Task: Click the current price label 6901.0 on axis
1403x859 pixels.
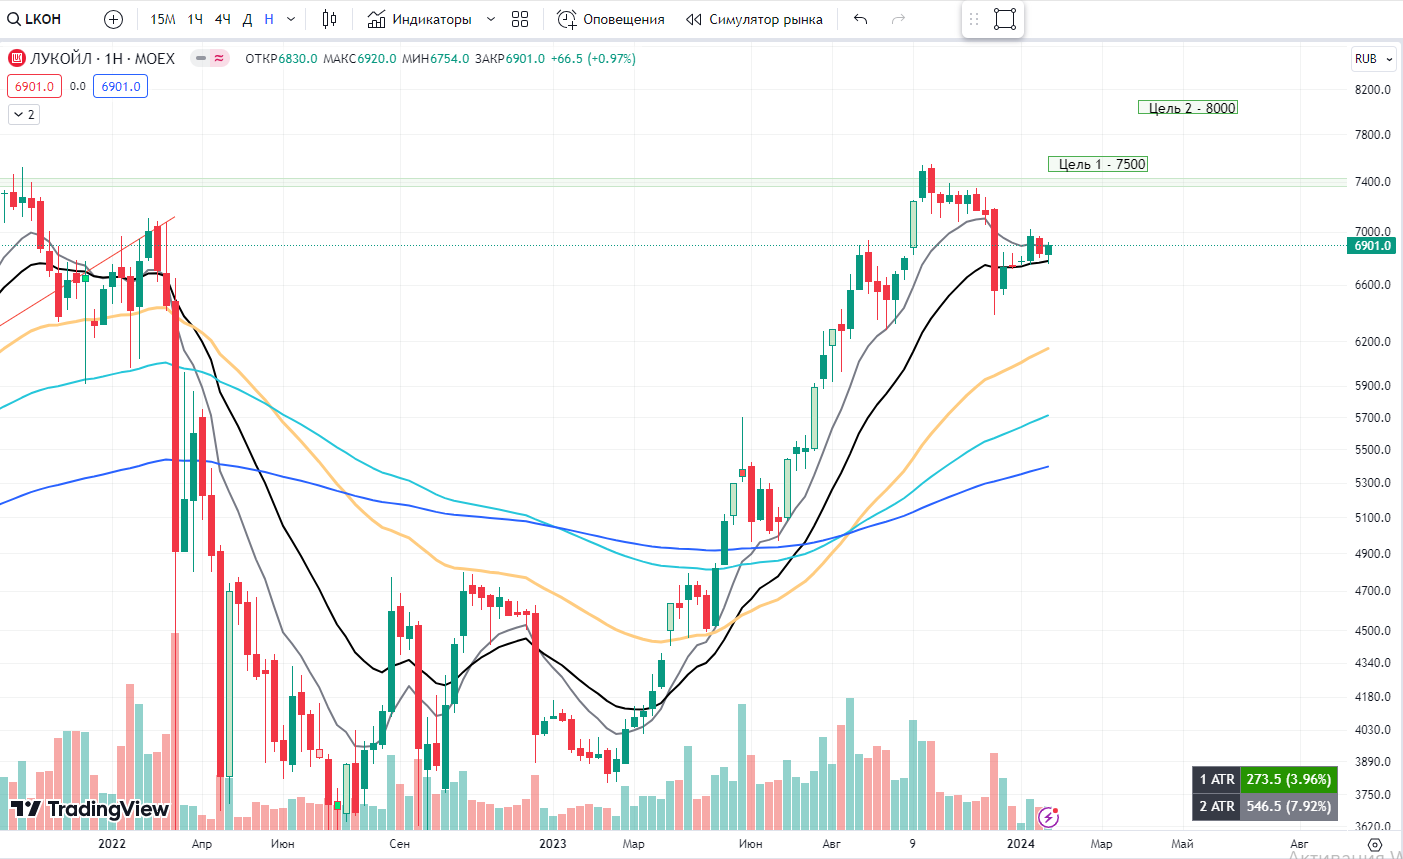Action: (x=1372, y=246)
